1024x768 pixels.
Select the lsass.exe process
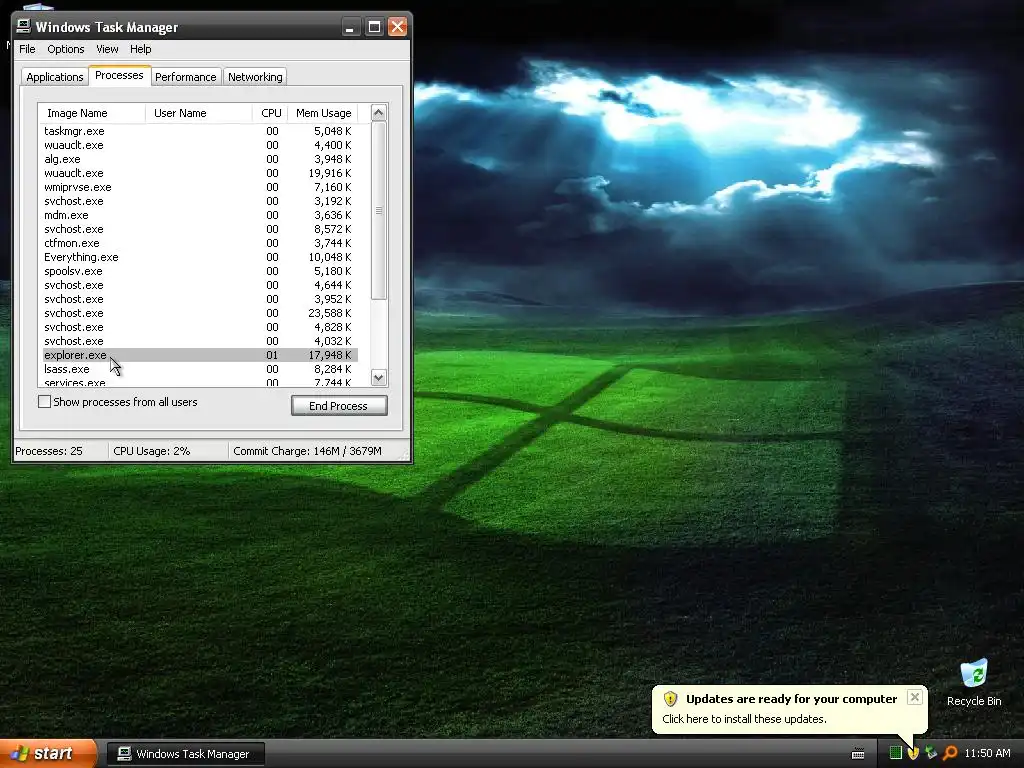(200, 370)
